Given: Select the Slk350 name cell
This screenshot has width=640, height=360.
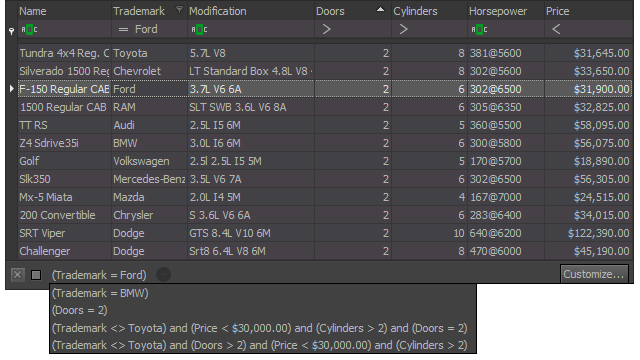Looking at the screenshot, I should (64, 179).
